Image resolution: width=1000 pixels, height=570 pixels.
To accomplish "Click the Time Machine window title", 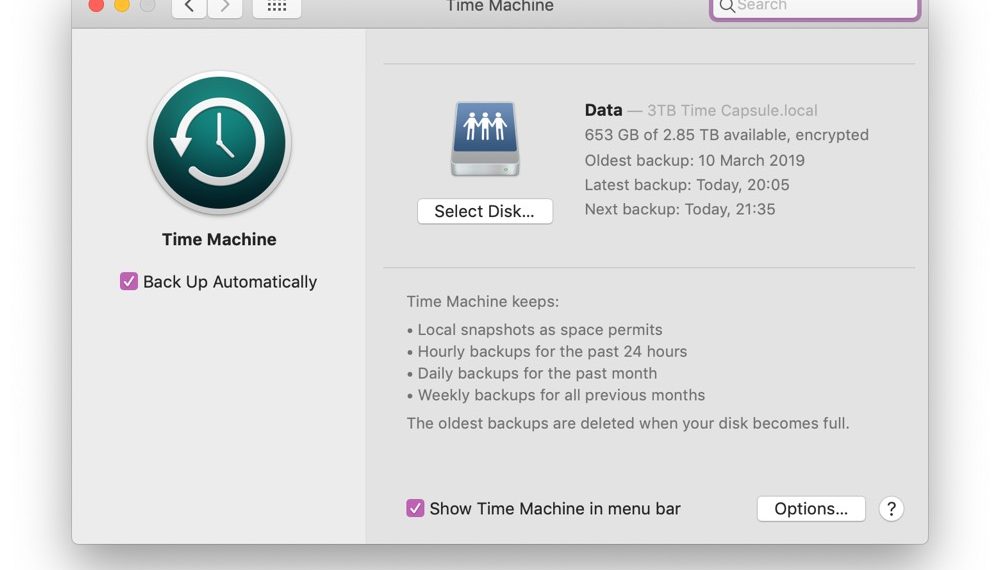I will click(500, 6).
